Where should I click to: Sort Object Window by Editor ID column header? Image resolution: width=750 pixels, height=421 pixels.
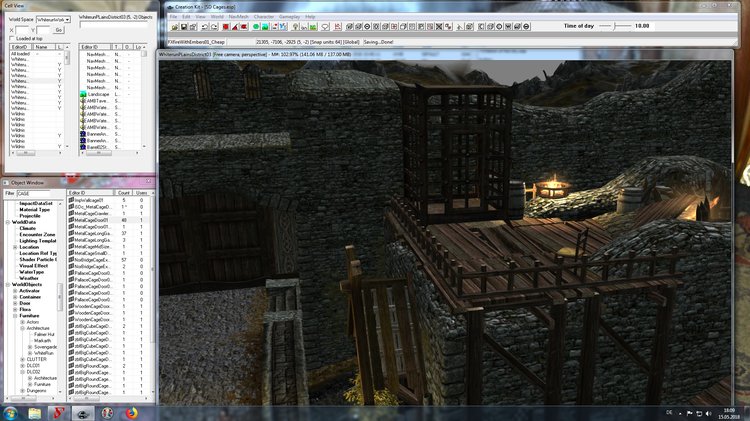91,193
